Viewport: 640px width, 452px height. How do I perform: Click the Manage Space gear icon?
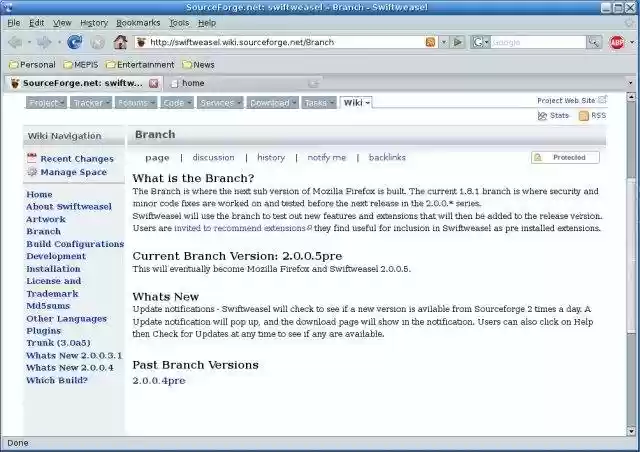(x=32, y=172)
